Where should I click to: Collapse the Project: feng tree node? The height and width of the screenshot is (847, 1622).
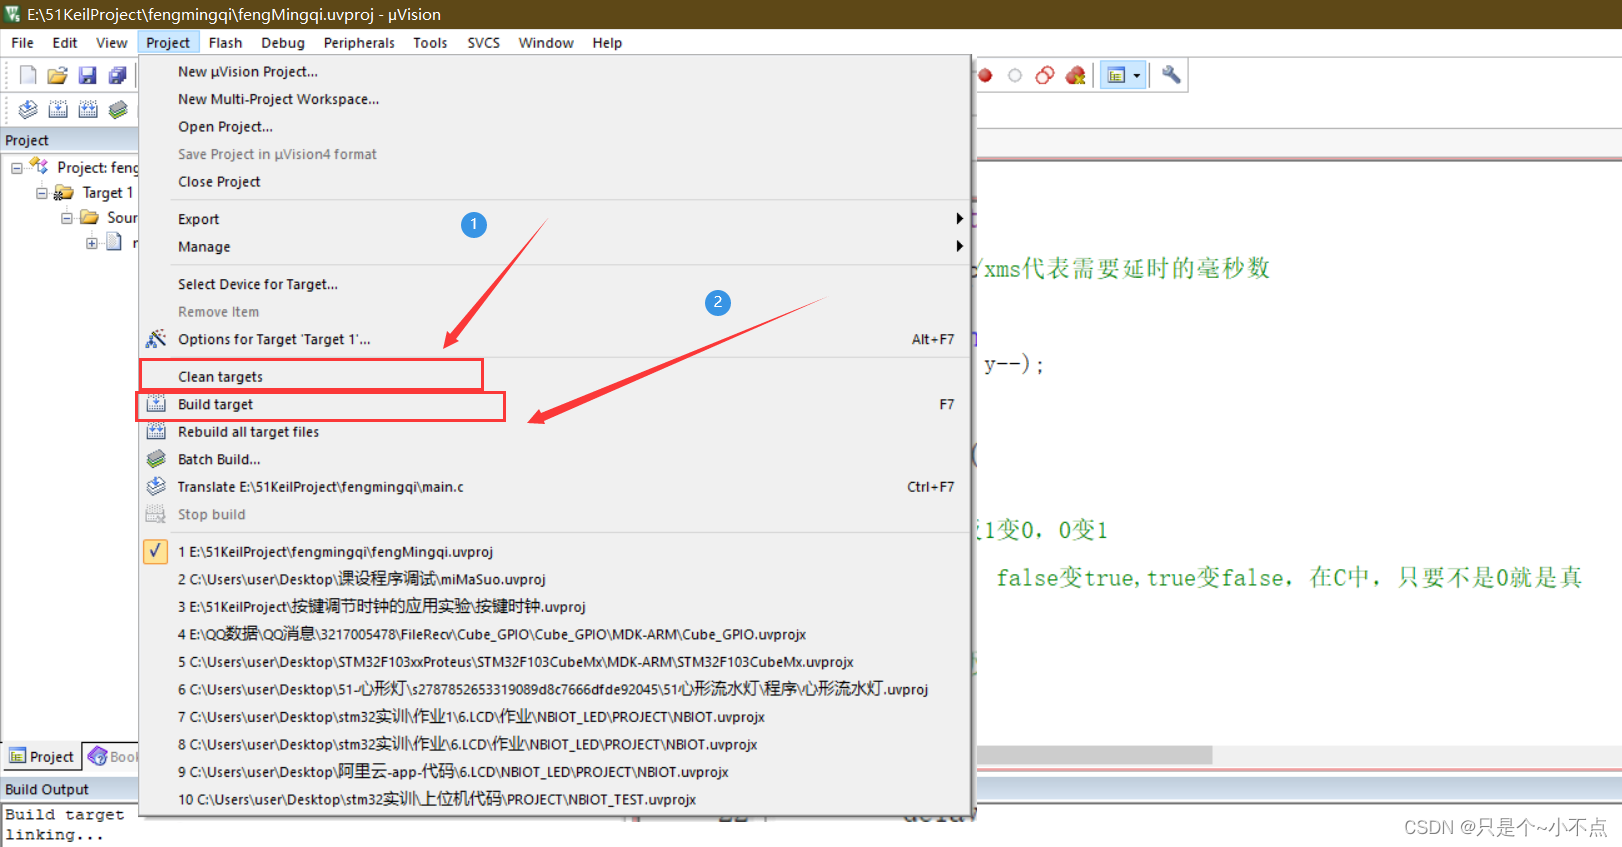(x=17, y=168)
